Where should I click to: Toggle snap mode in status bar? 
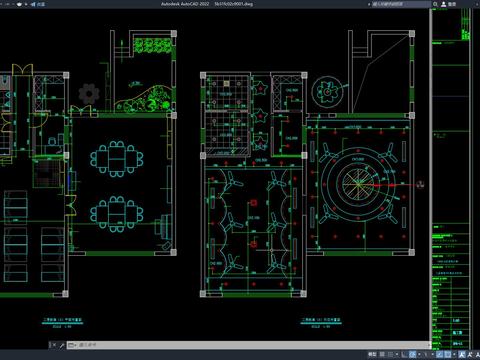390,354
